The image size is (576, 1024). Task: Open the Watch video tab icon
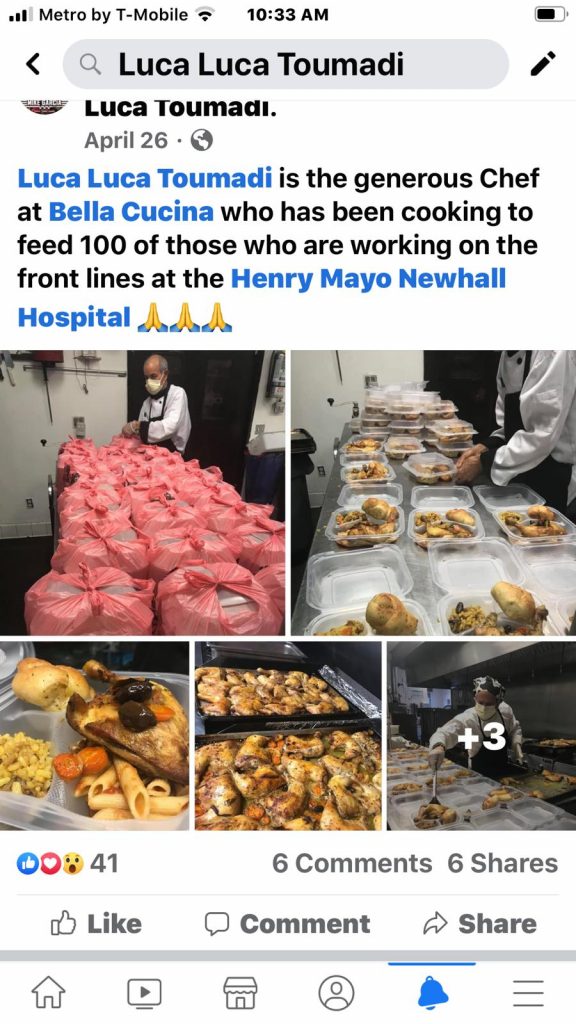pyautogui.click(x=144, y=992)
